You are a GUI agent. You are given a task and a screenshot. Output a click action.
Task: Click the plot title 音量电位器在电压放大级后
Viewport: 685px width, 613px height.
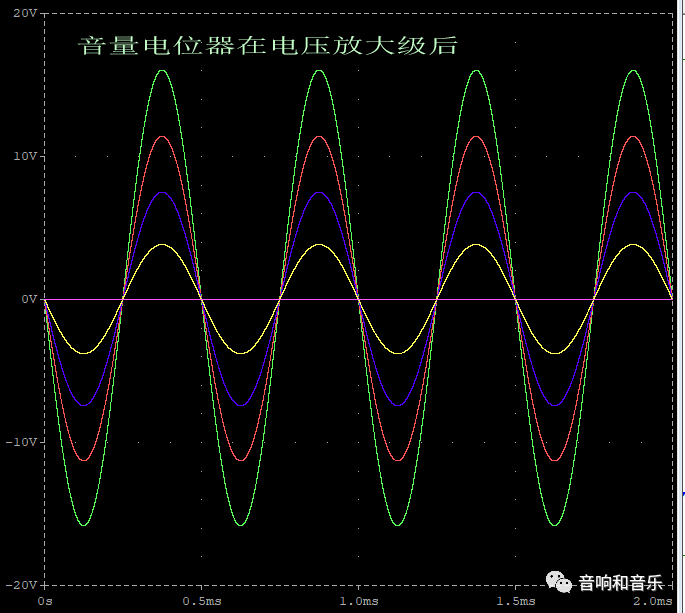pyautogui.click(x=267, y=46)
